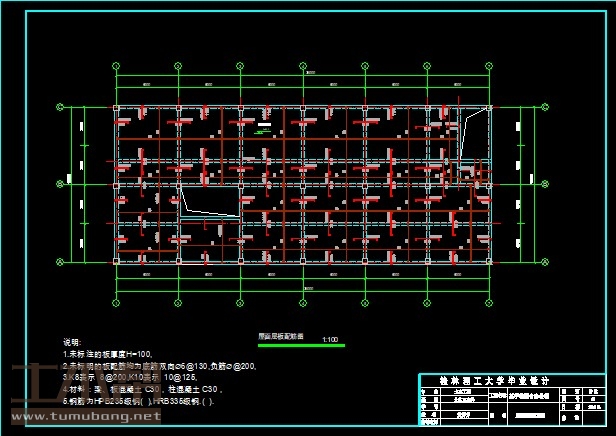Click the upper row axis bubble on left side

coord(60,108)
